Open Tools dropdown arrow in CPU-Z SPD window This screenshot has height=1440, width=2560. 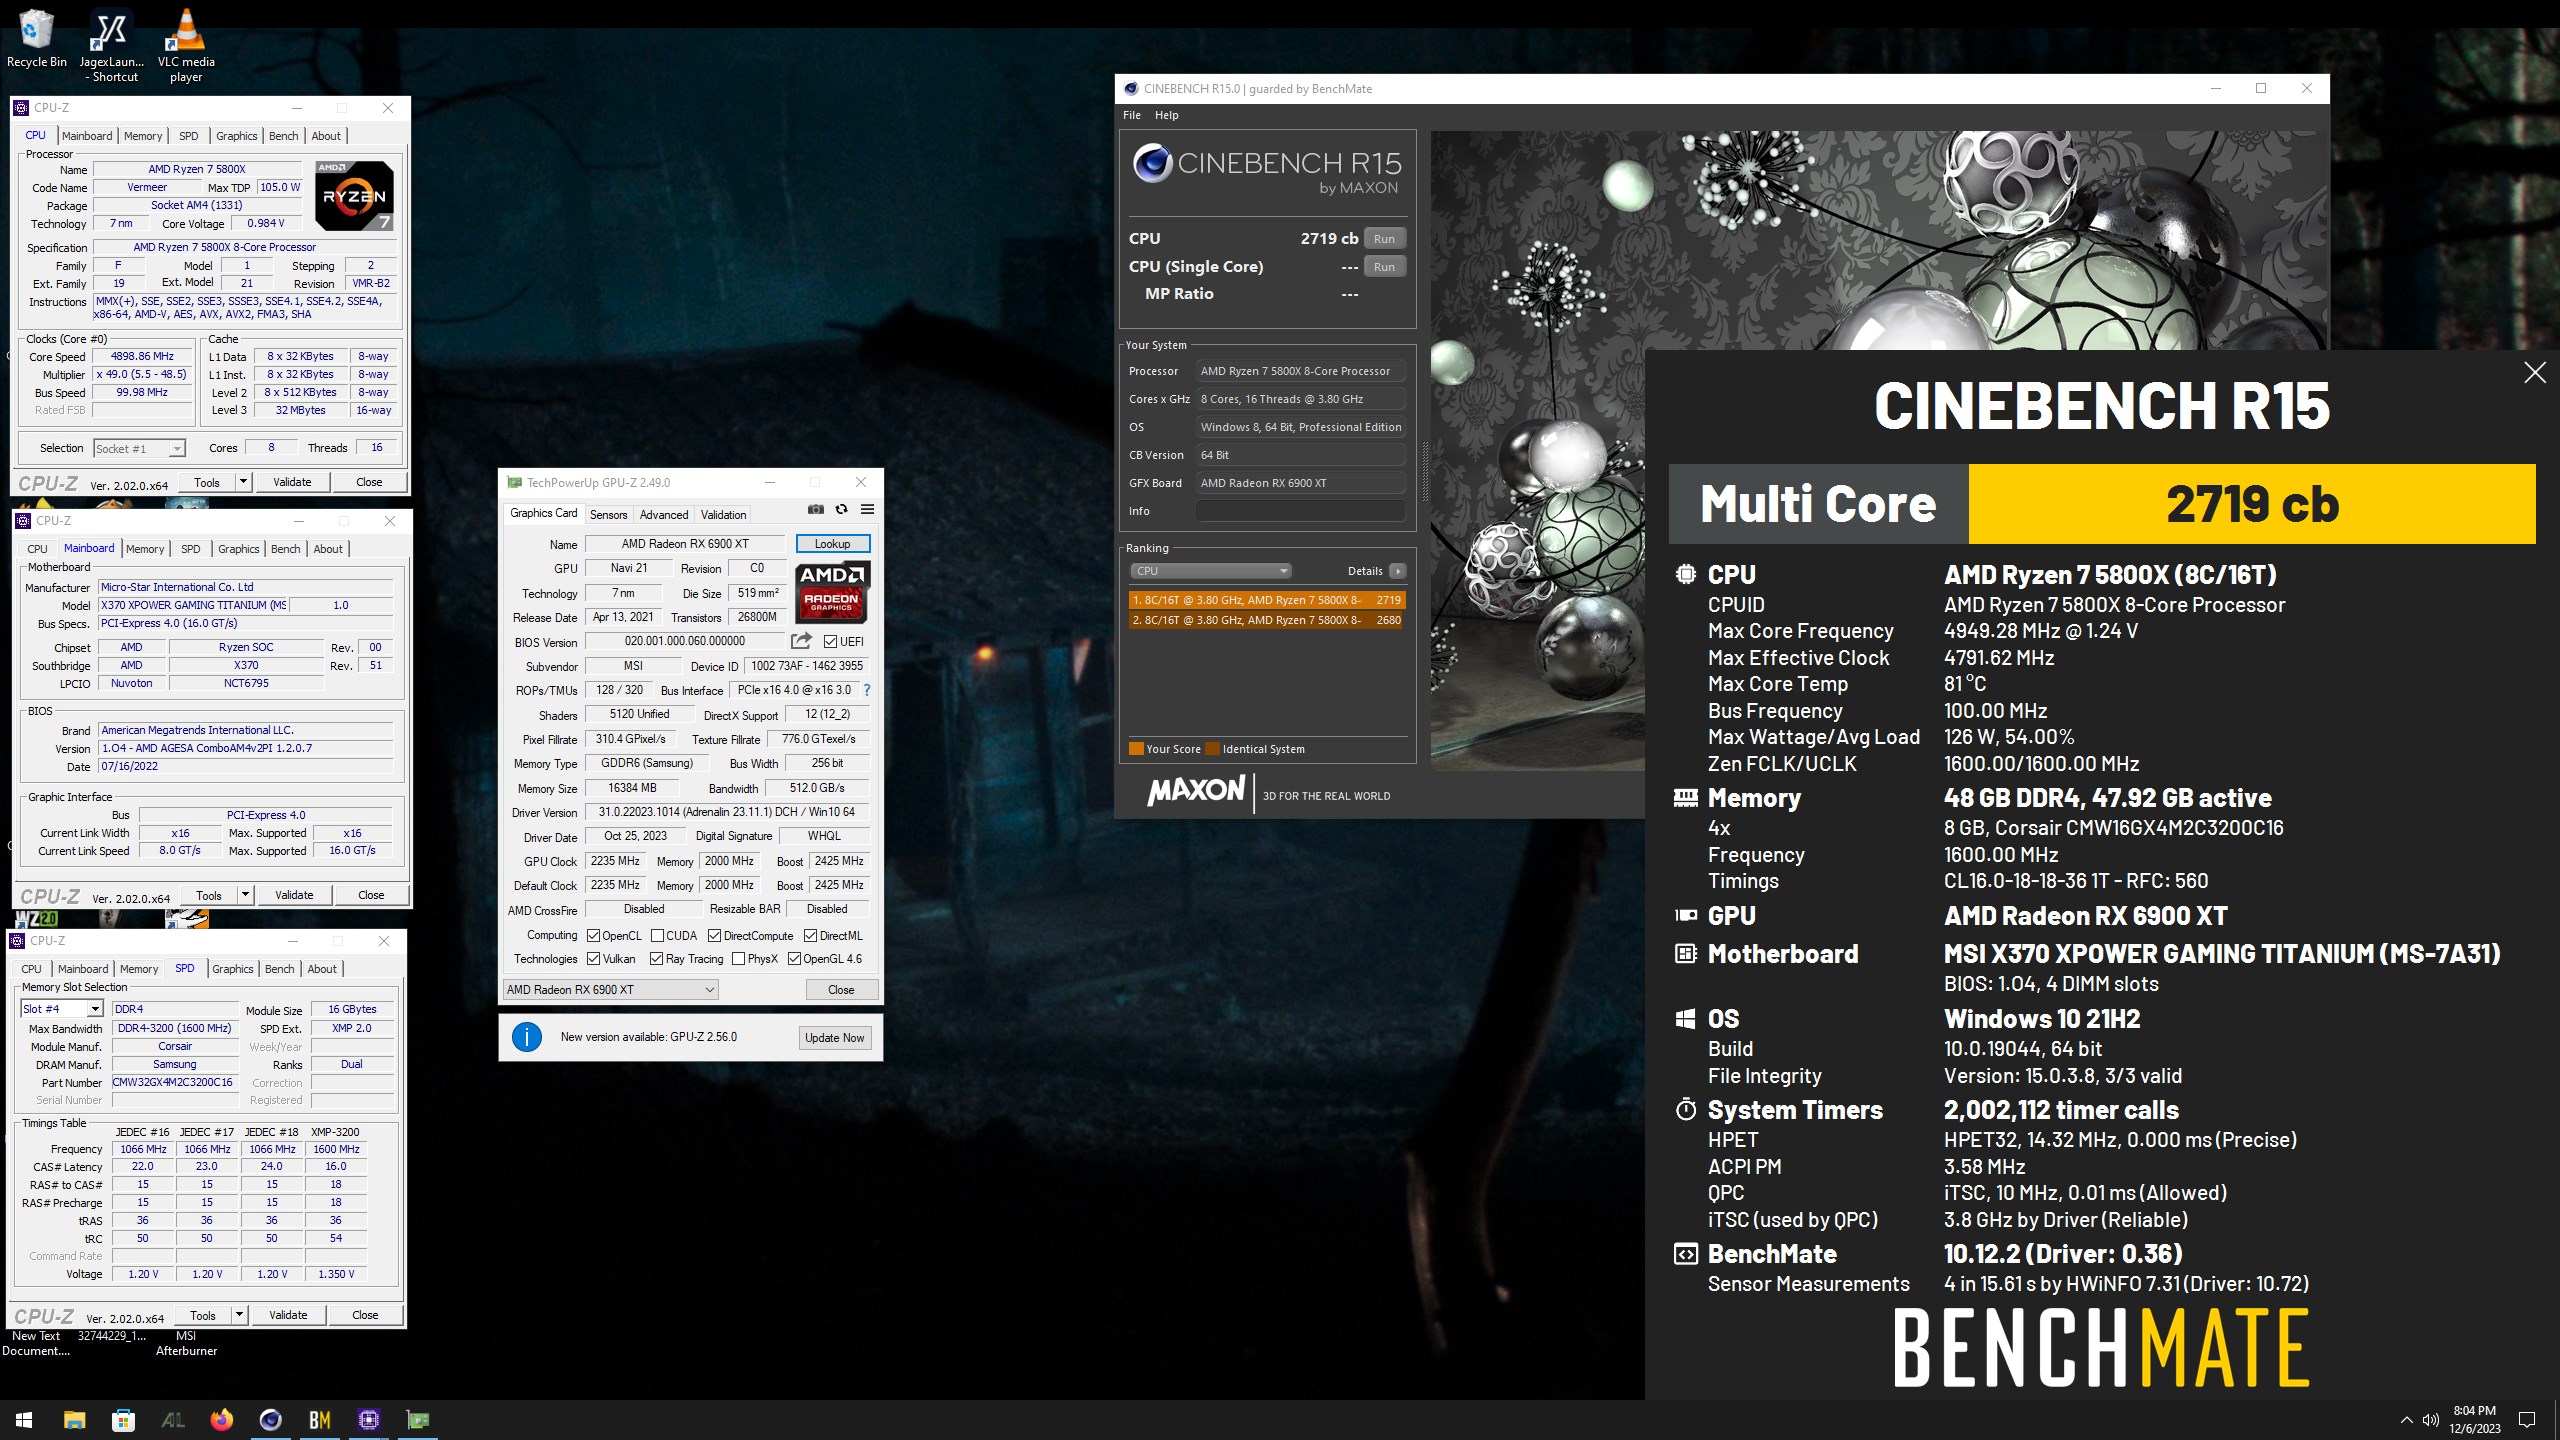pos(238,1315)
